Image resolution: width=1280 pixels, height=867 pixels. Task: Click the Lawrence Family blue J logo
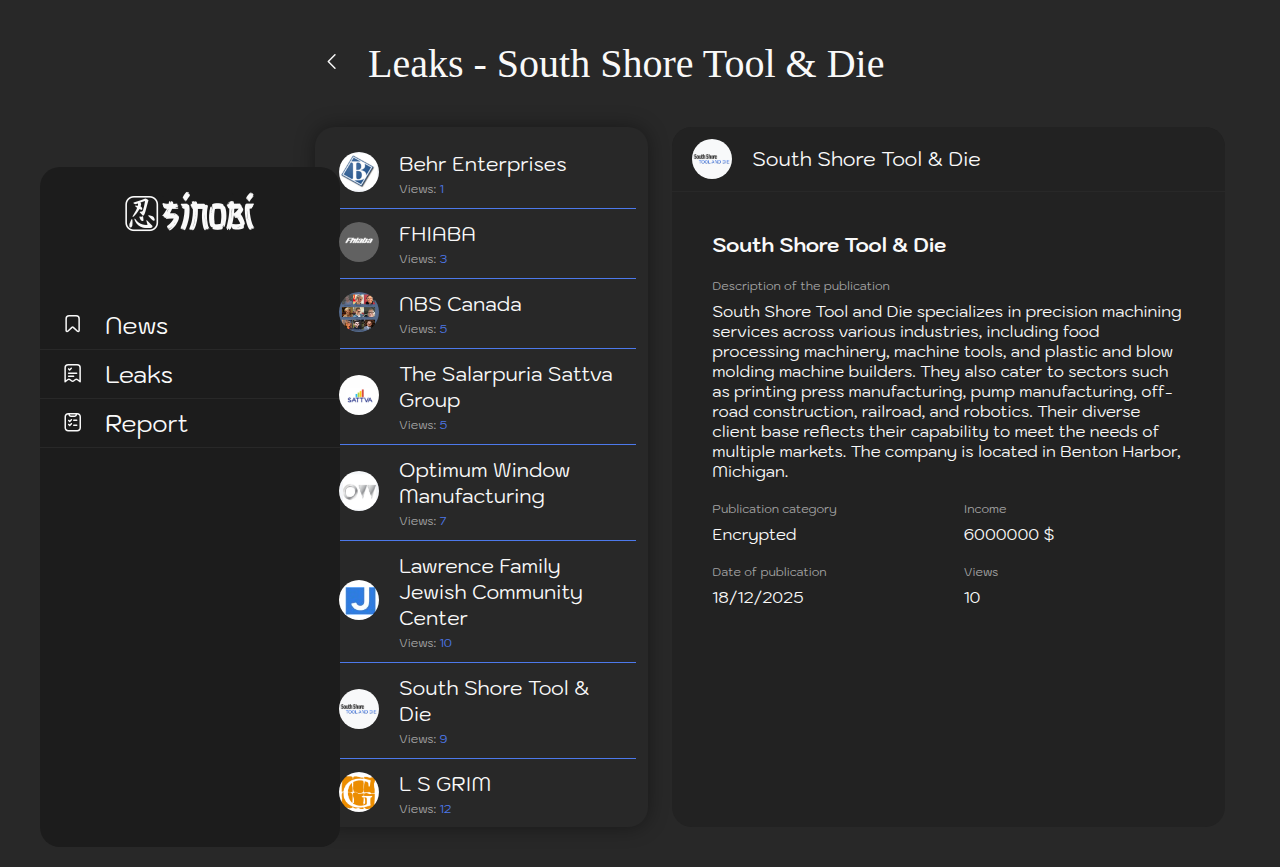[x=359, y=600]
